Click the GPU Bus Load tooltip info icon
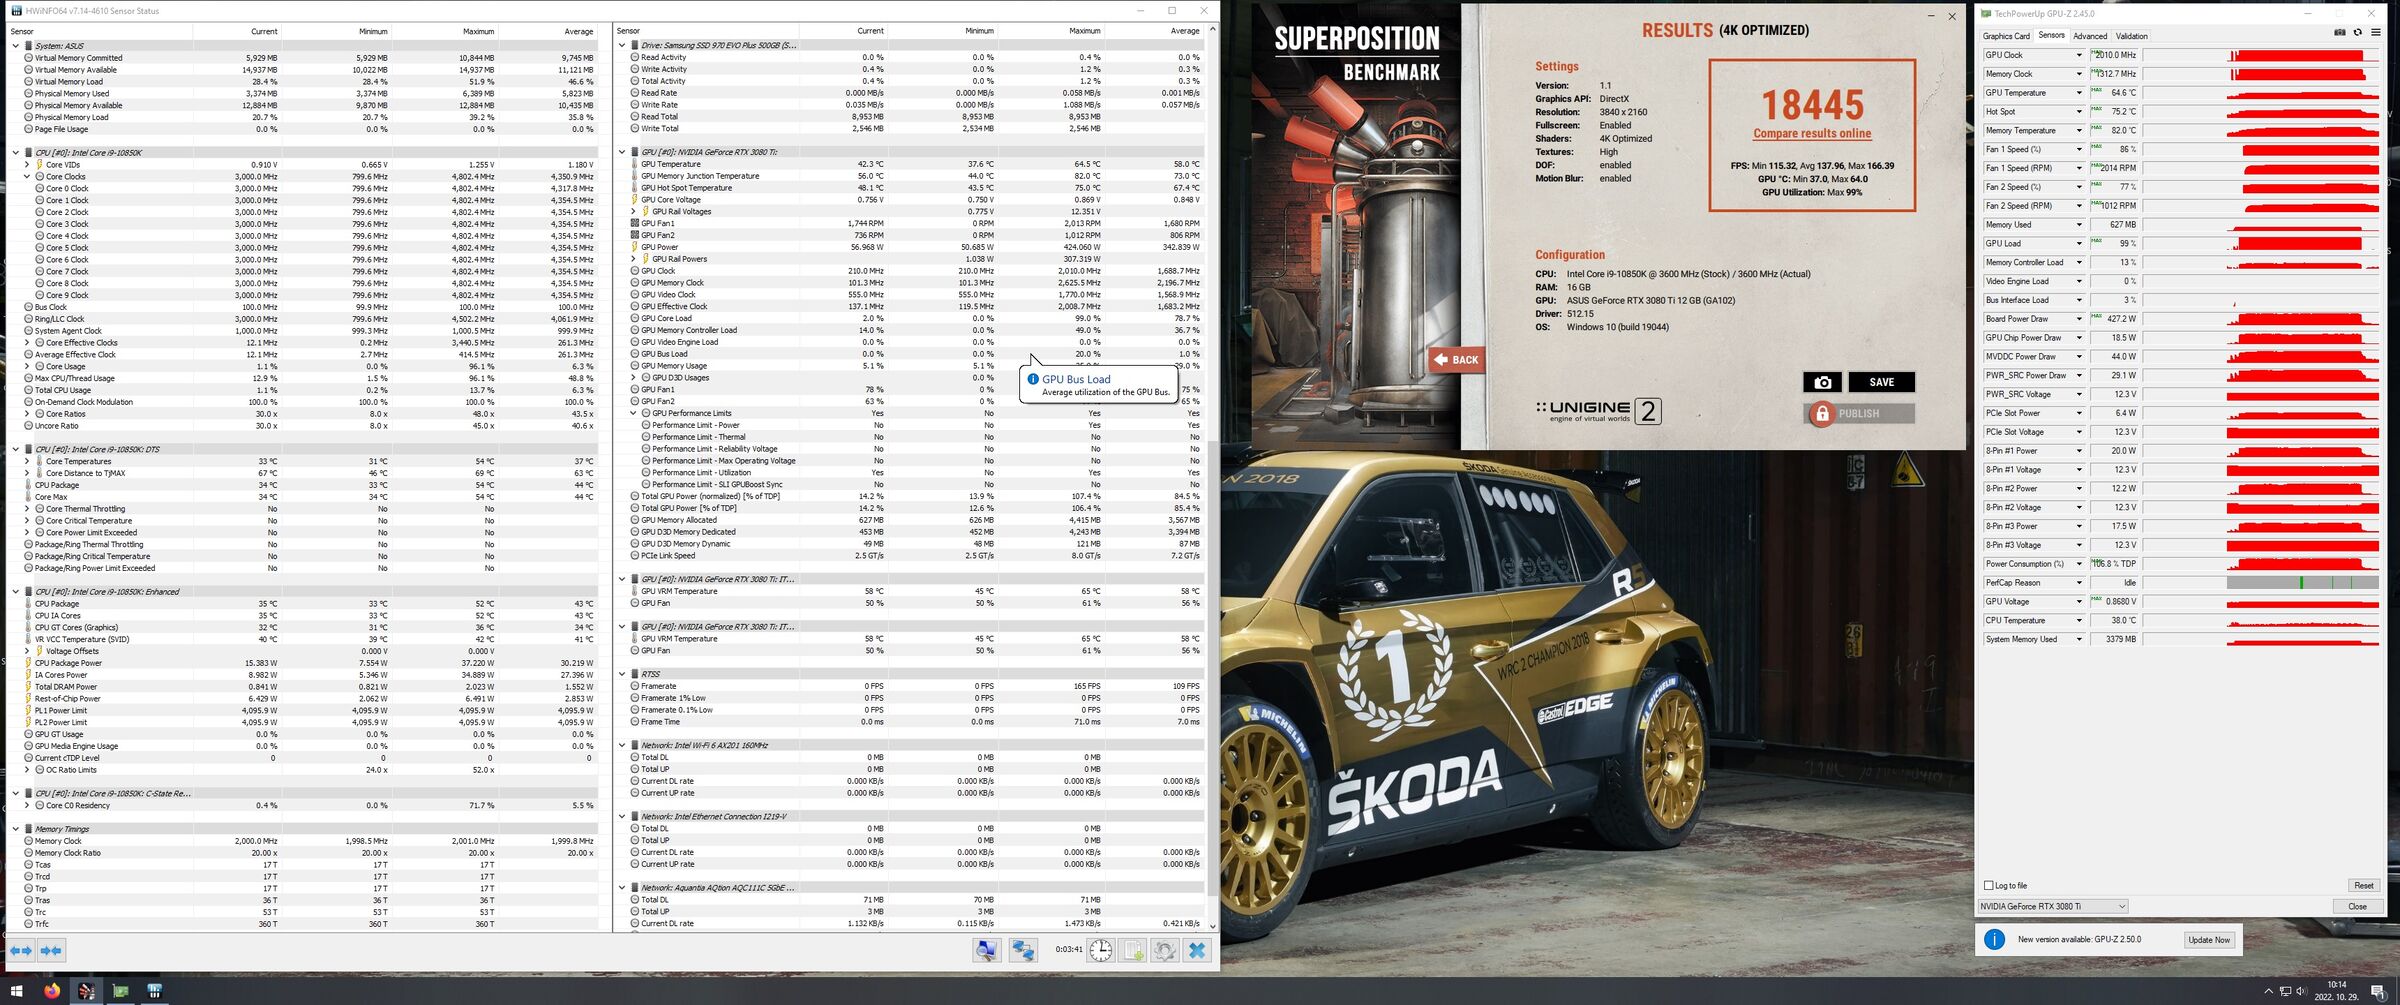 (1033, 379)
